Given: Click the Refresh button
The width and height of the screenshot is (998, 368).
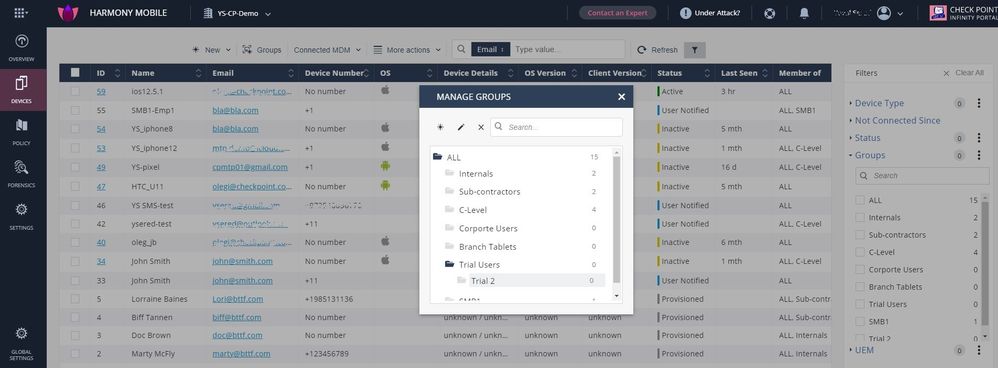Looking at the screenshot, I should (x=658, y=50).
